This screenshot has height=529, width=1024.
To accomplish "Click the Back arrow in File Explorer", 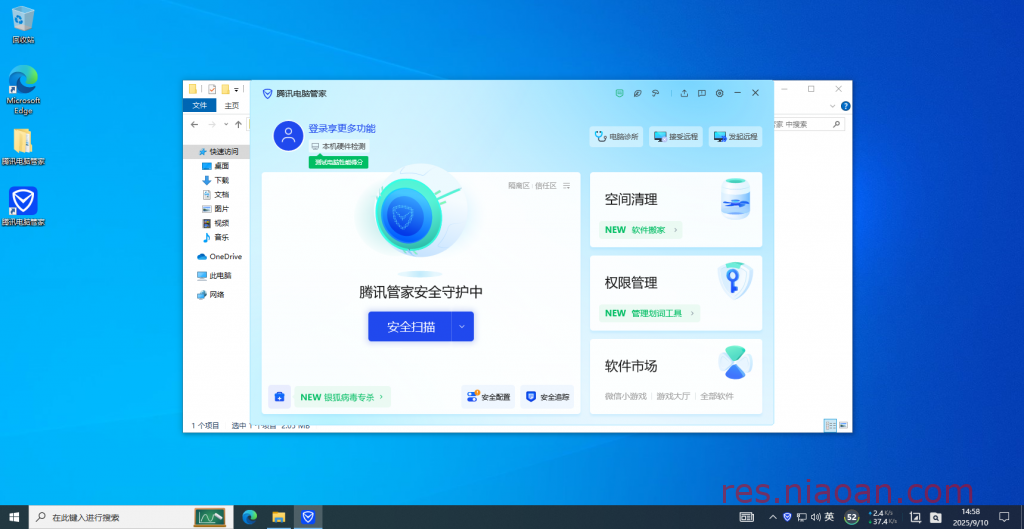I will tap(195, 124).
